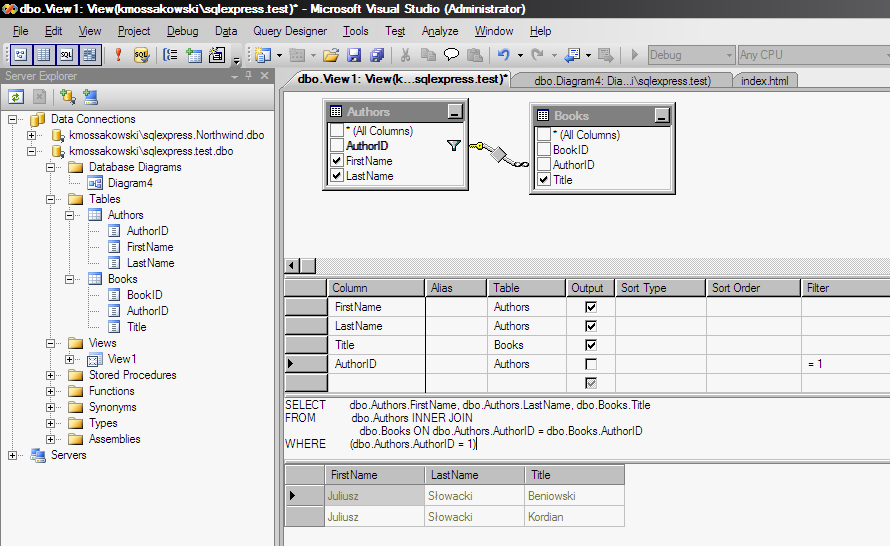This screenshot has width=890, height=546.
Task: Click the Connect to Server icon
Action: pos(90,97)
